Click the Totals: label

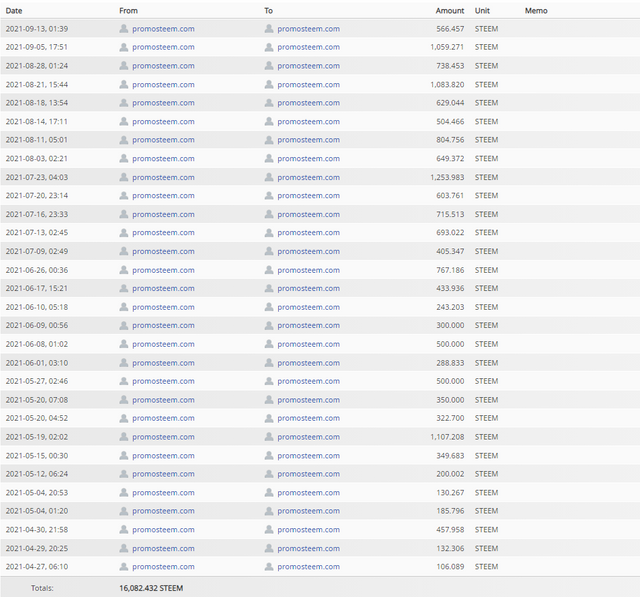[x=42, y=588]
